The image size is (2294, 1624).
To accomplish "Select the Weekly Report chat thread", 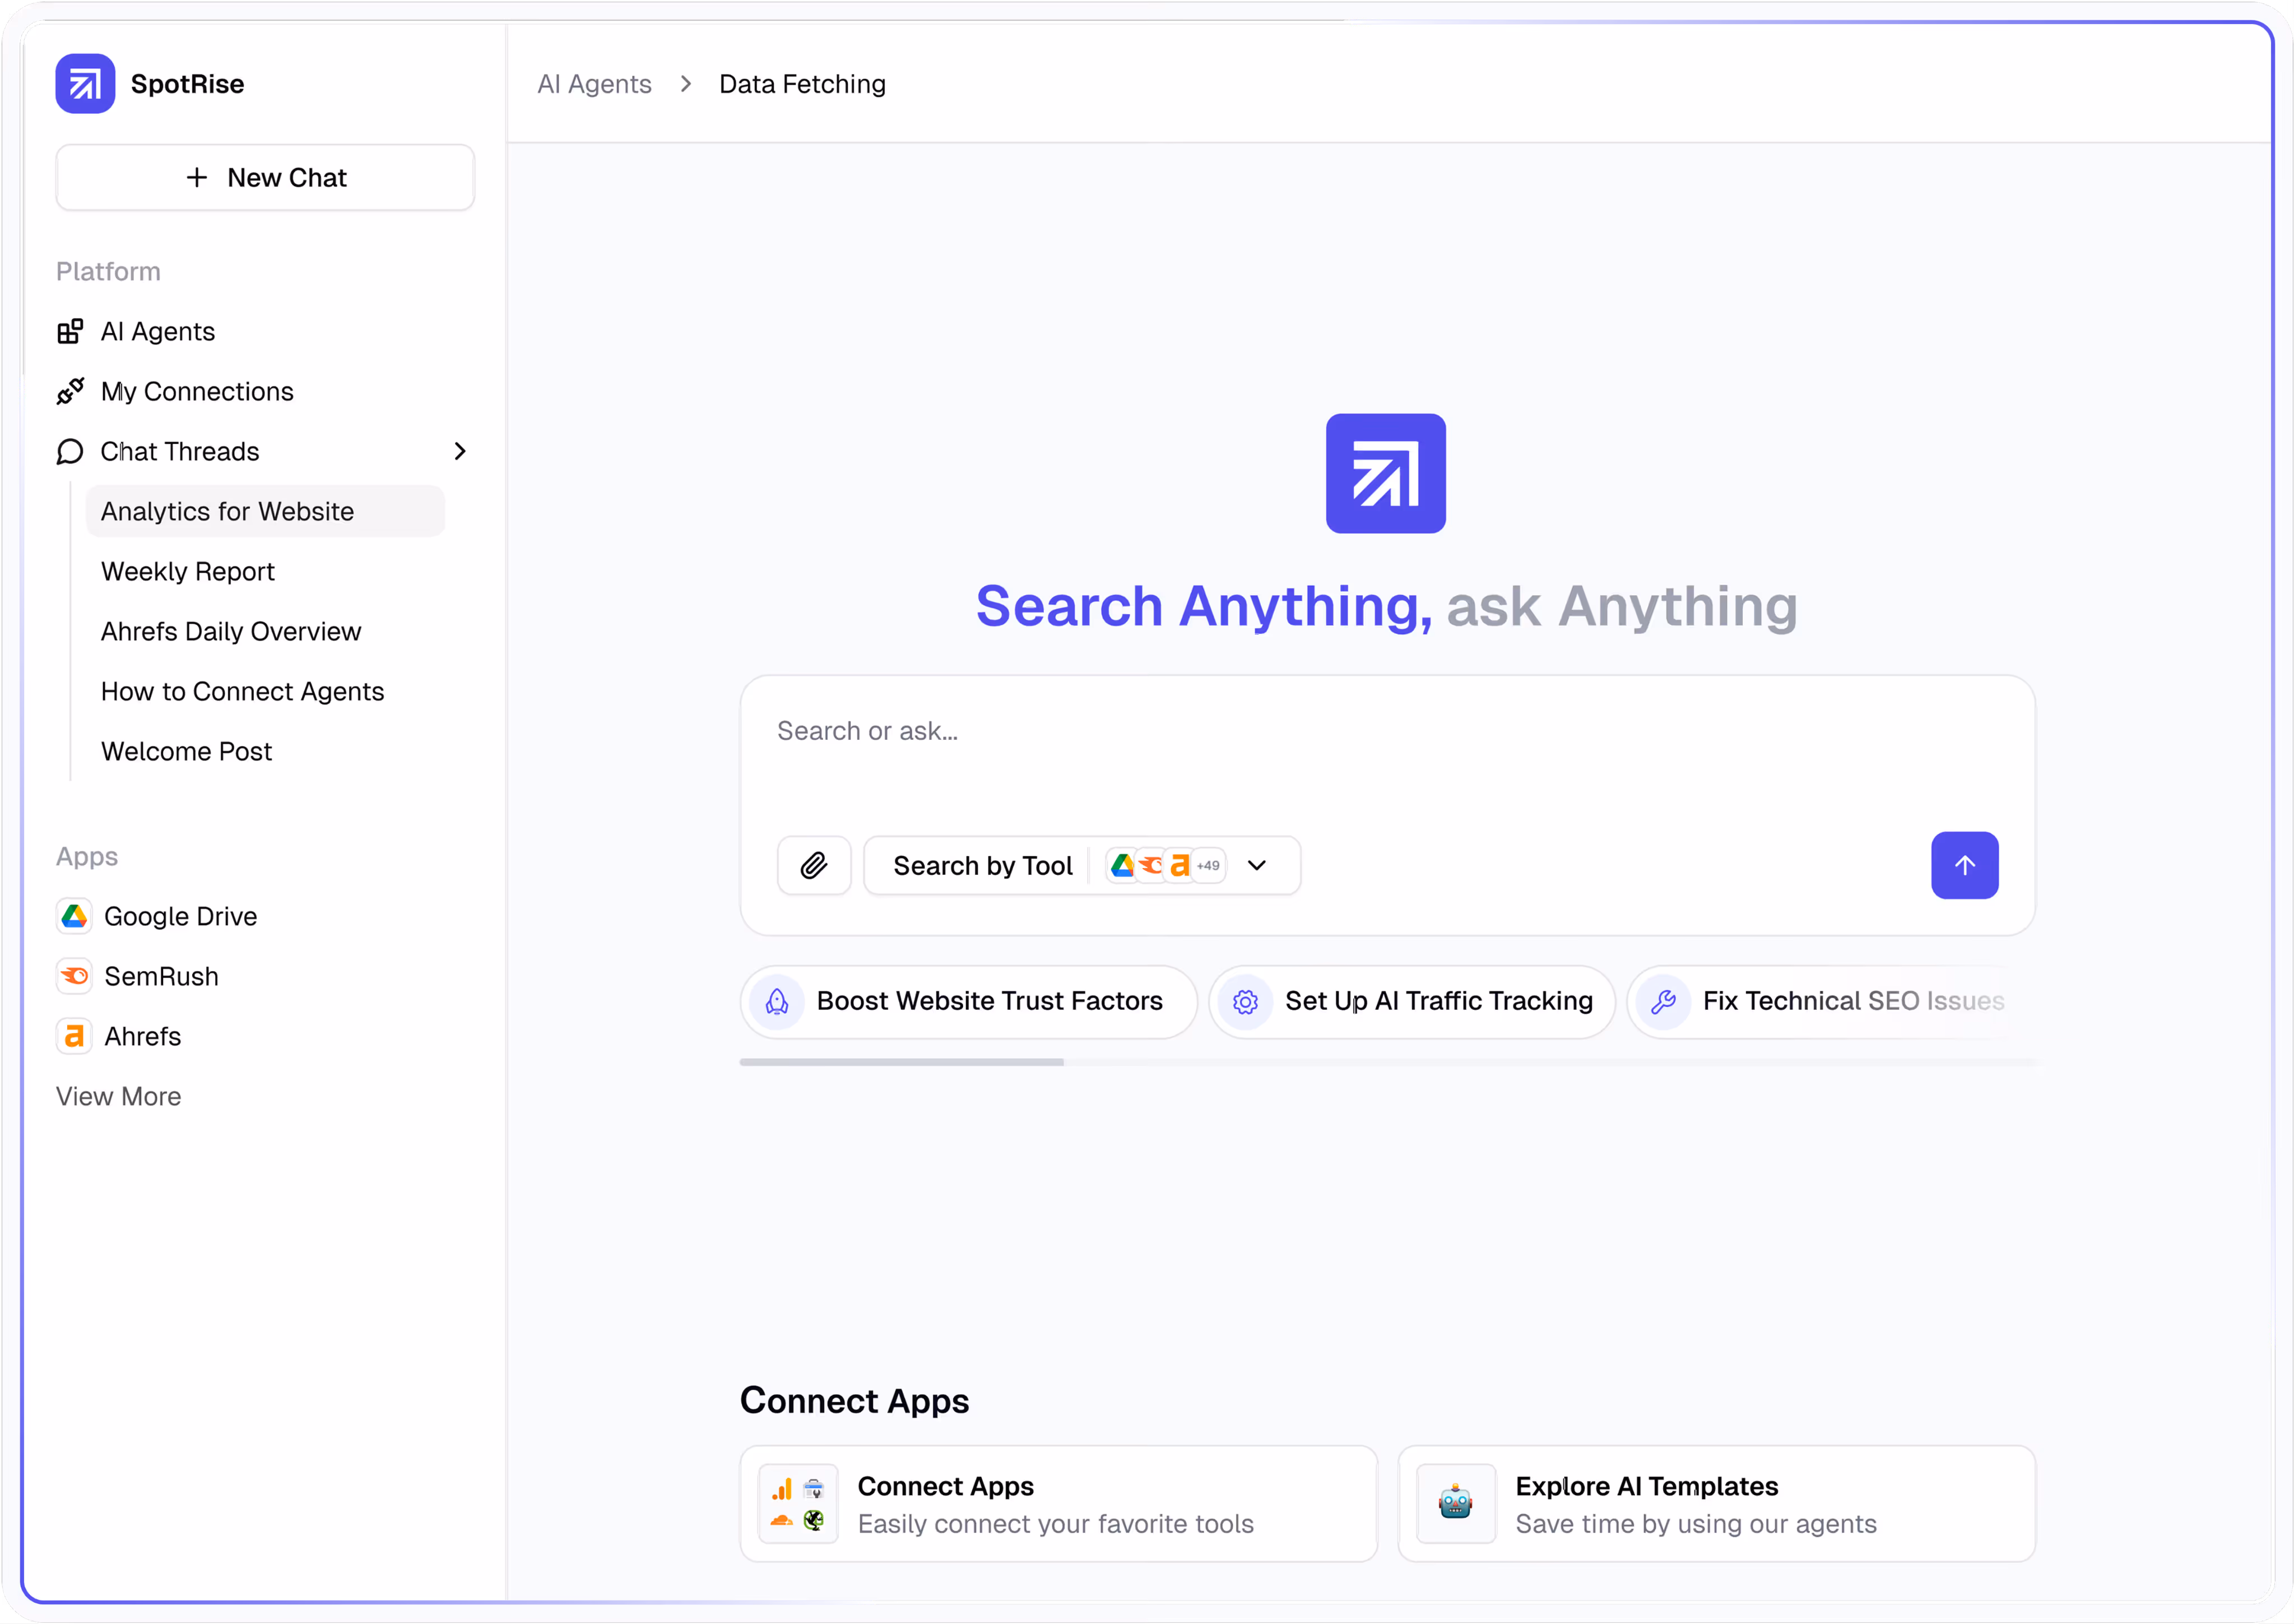I will [x=188, y=571].
